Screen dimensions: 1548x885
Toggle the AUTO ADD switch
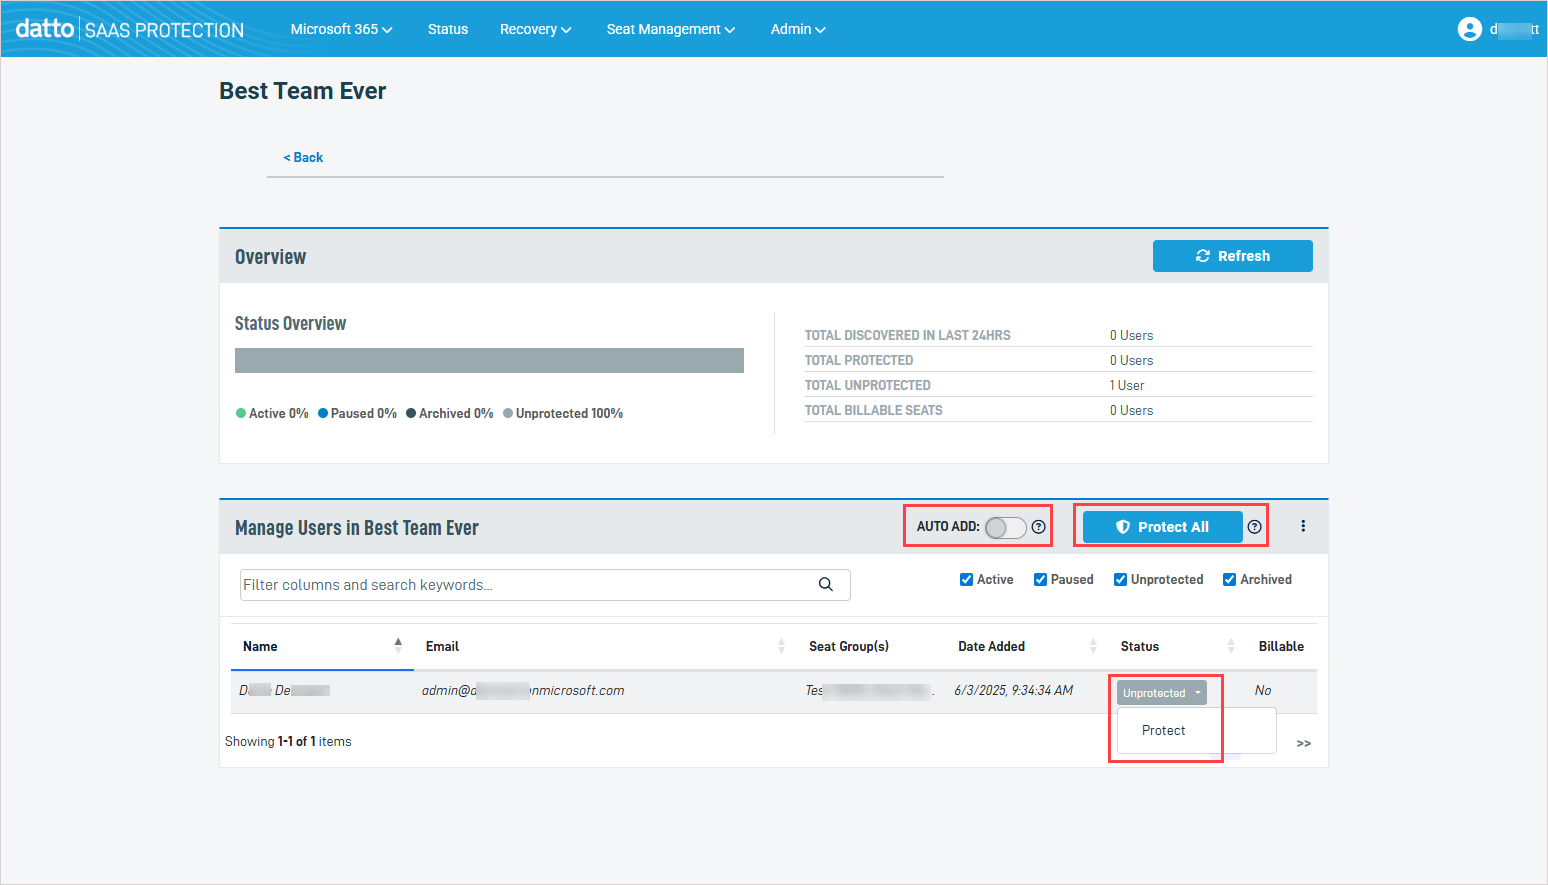tap(1005, 527)
